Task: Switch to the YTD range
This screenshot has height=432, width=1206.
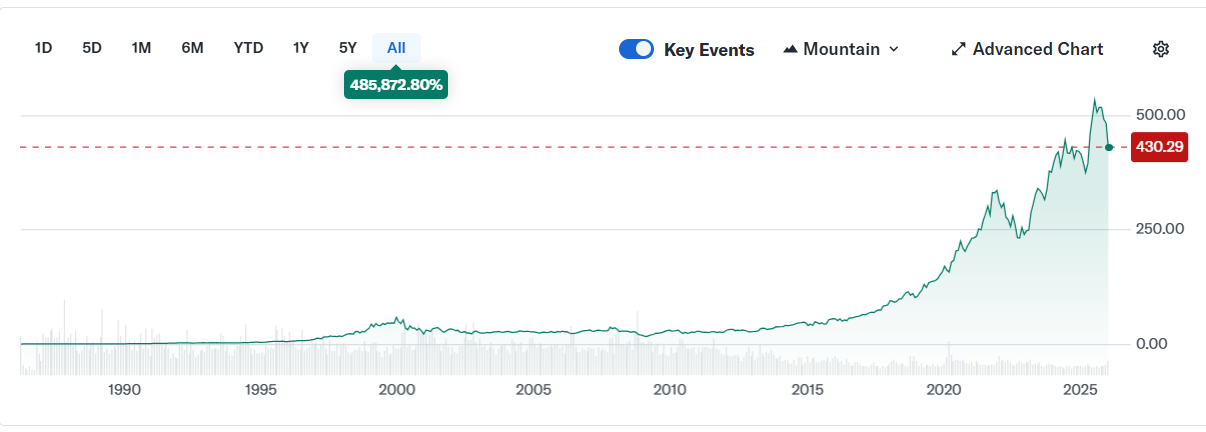Action: [x=248, y=48]
